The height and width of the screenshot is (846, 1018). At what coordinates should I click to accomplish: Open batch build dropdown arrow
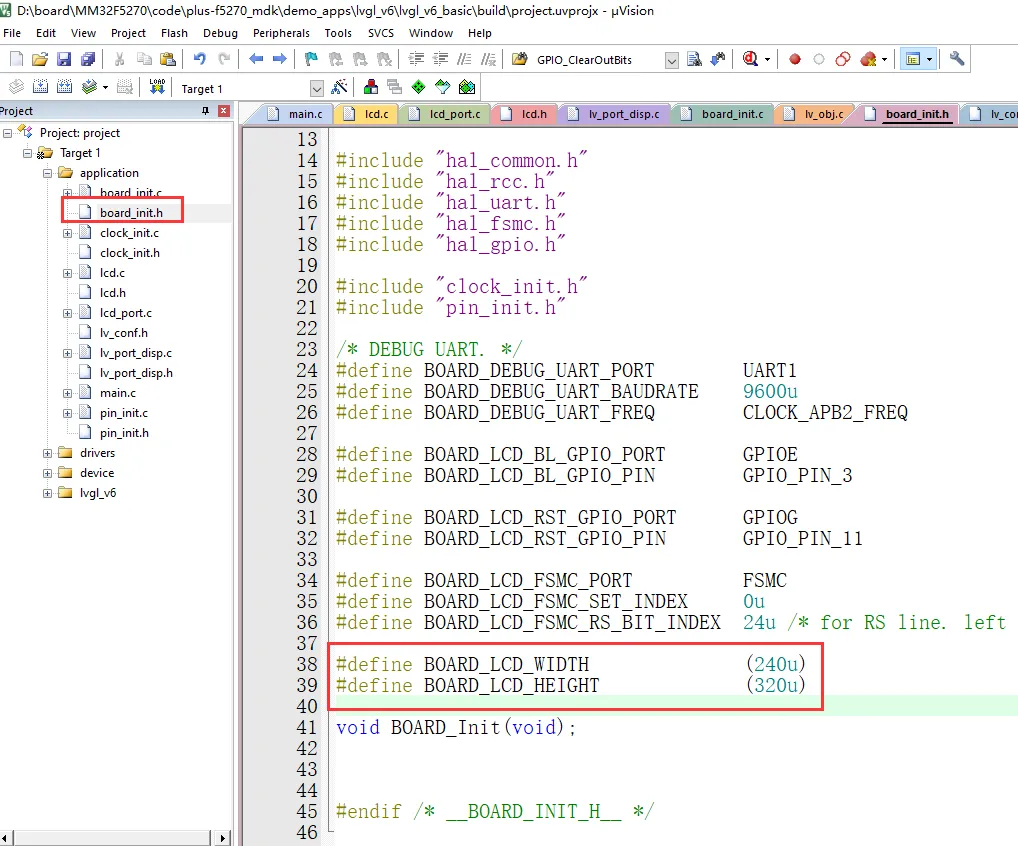point(105,87)
